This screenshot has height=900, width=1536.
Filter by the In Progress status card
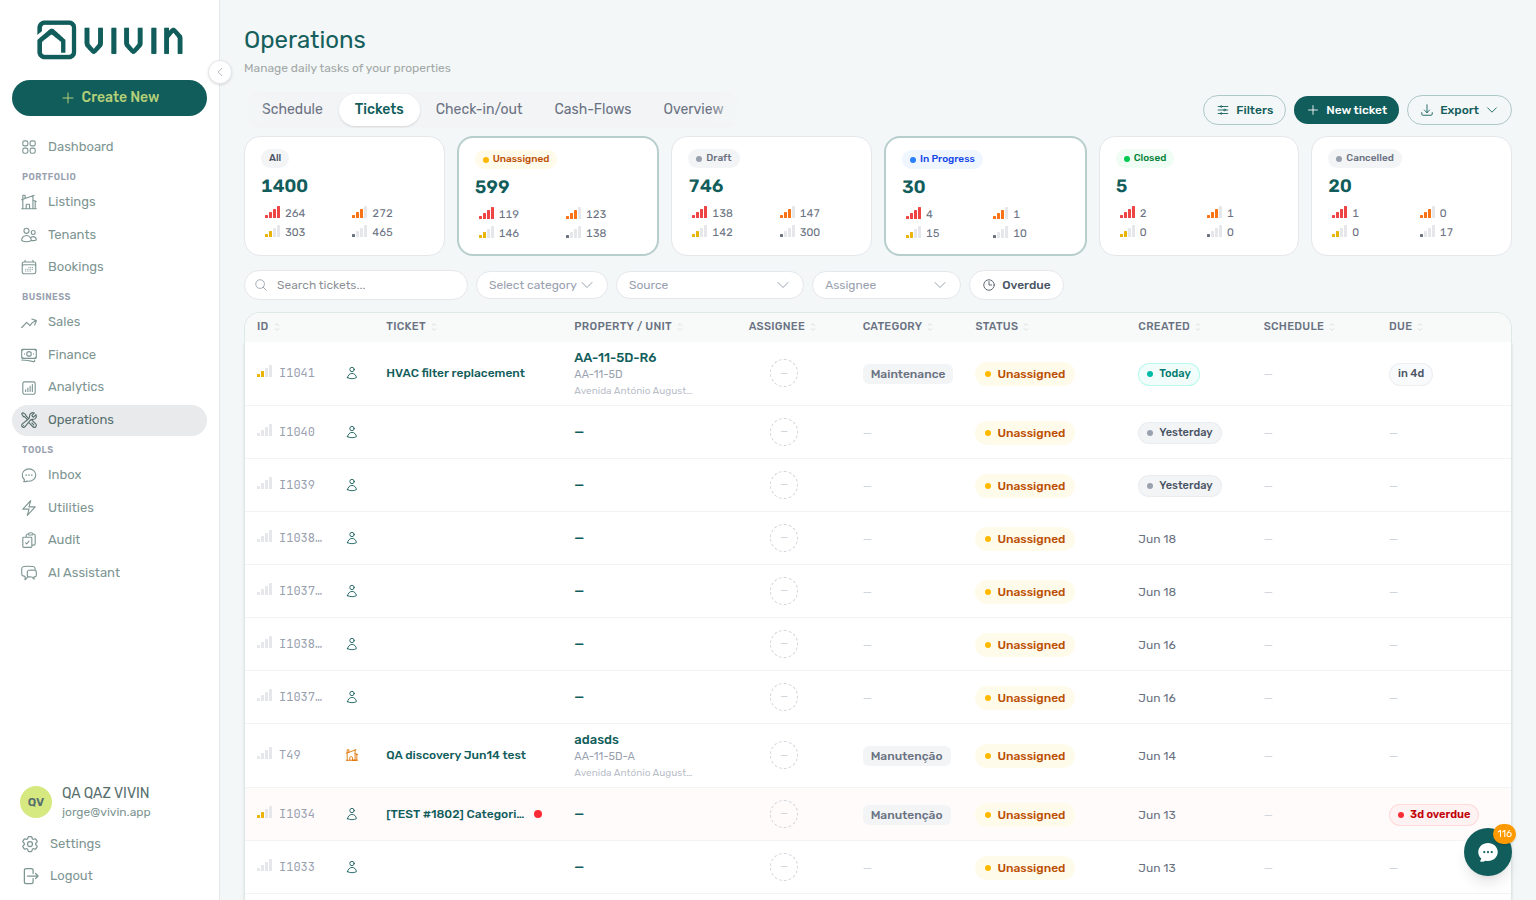985,196
